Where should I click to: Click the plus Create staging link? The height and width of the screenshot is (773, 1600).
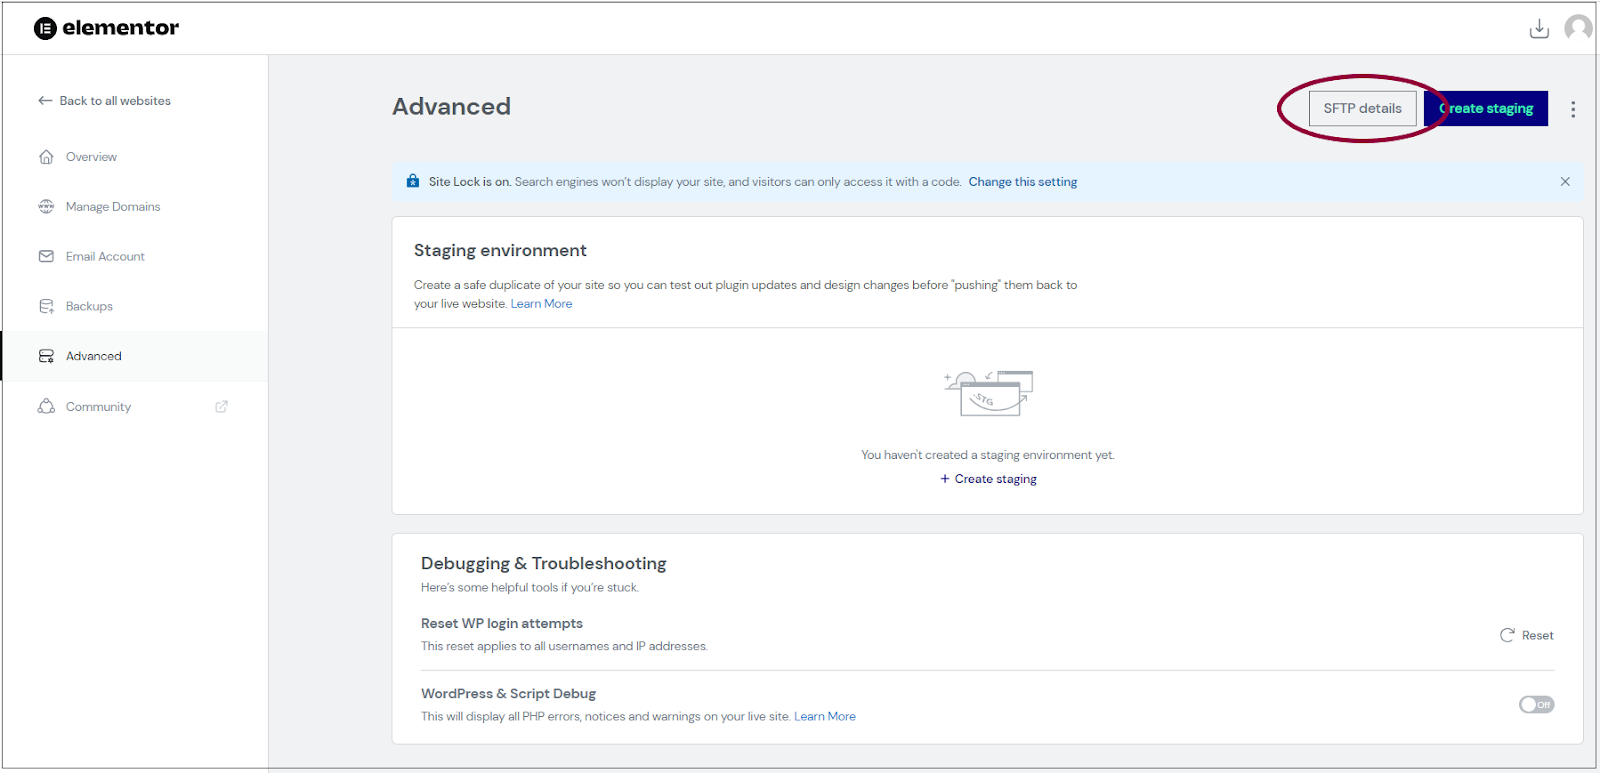coord(988,479)
